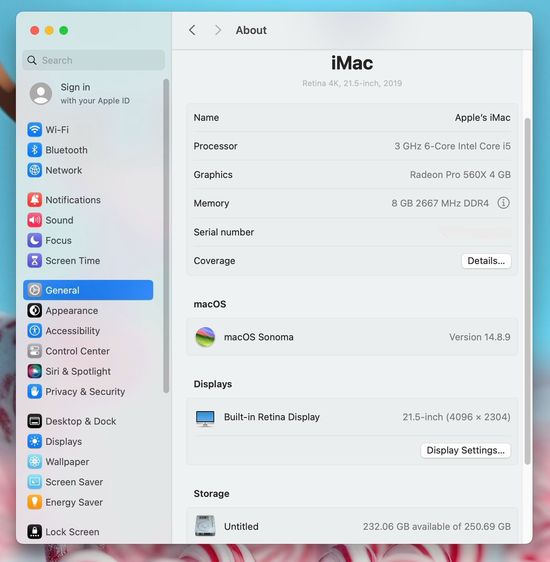The image size is (550, 562).
Task: Select the Energy Saver sidebar label
Action: (74, 502)
